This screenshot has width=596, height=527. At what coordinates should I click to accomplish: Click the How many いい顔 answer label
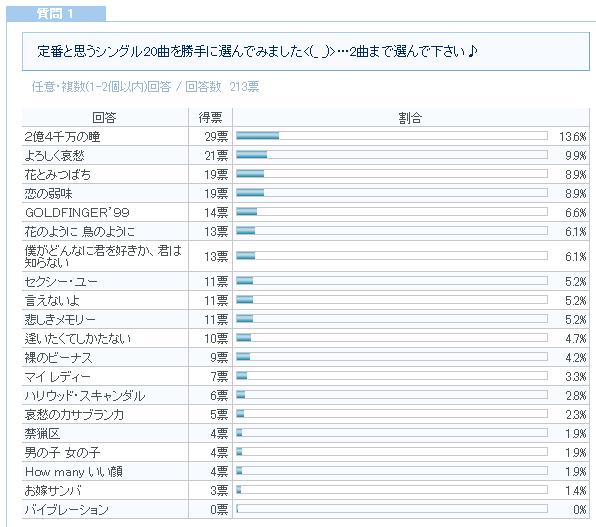pyautogui.click(x=74, y=472)
